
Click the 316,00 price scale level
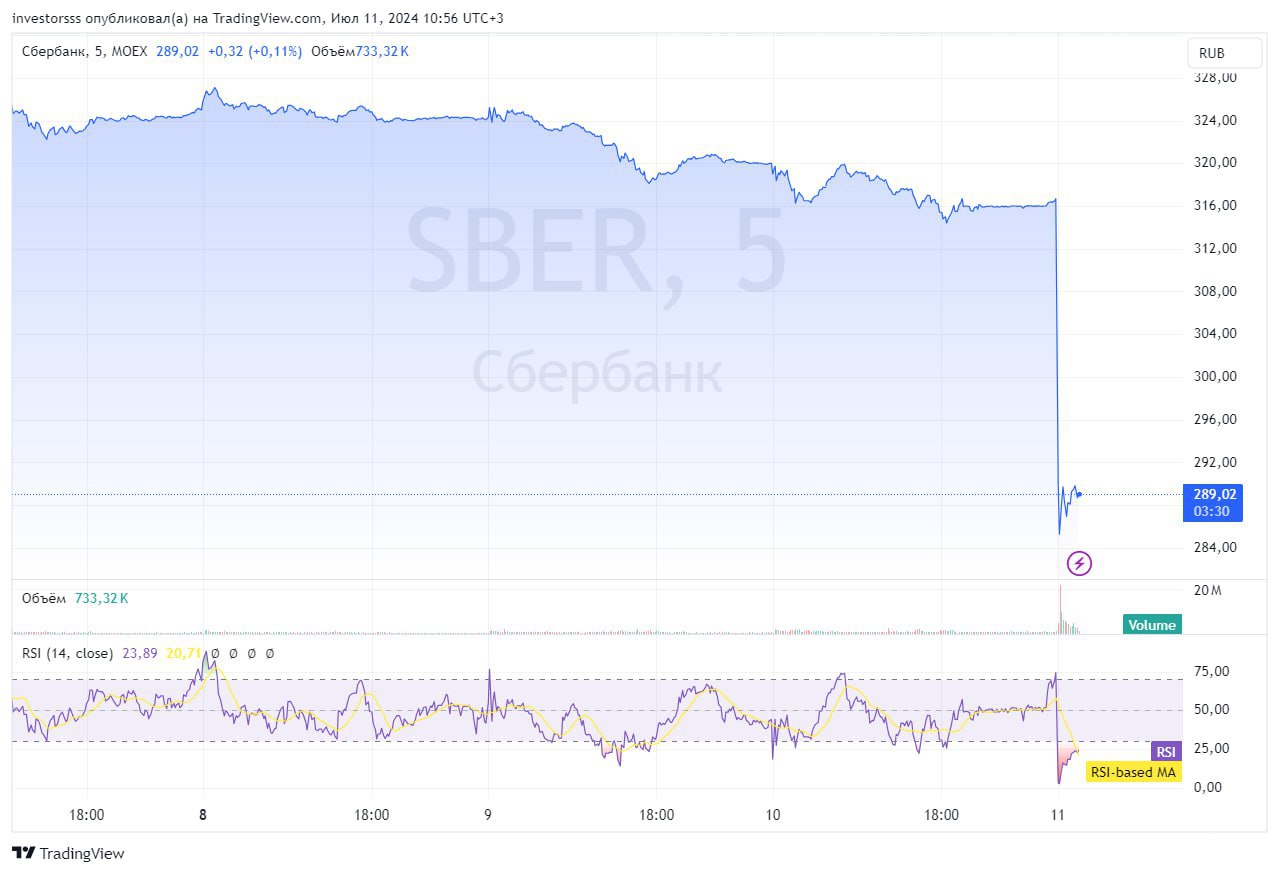click(1215, 206)
